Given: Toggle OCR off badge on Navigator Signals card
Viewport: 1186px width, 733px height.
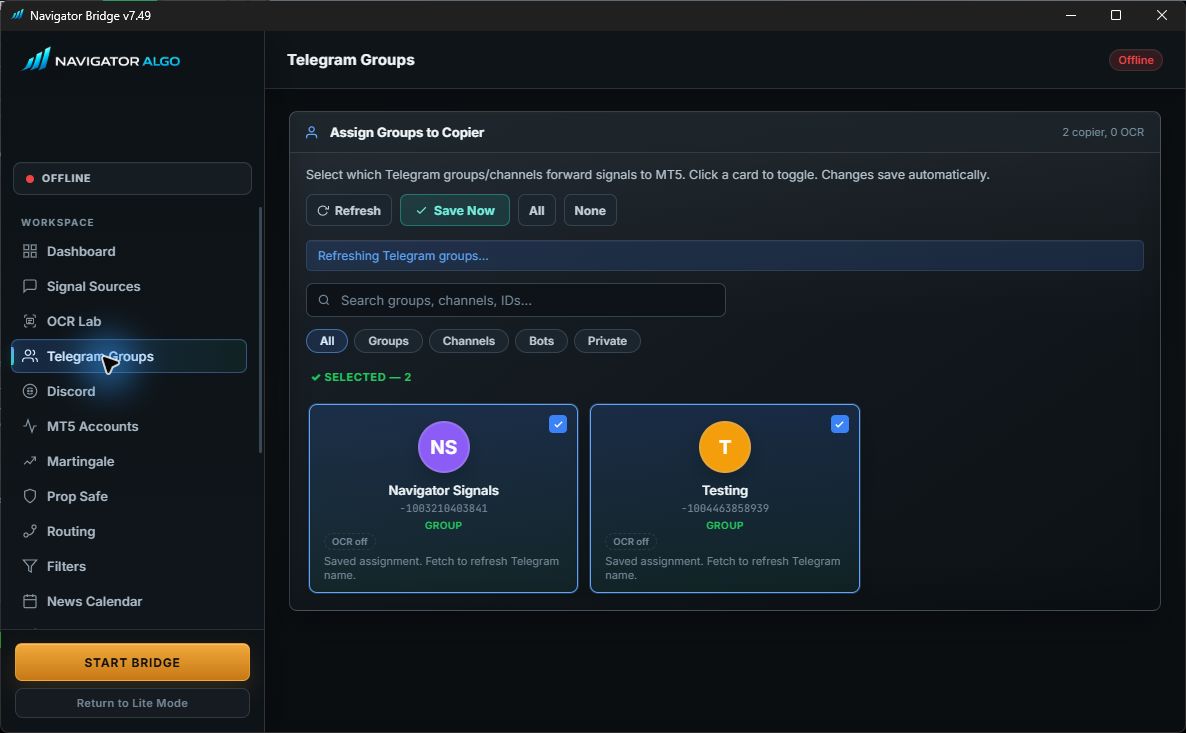Looking at the screenshot, I should [x=349, y=542].
